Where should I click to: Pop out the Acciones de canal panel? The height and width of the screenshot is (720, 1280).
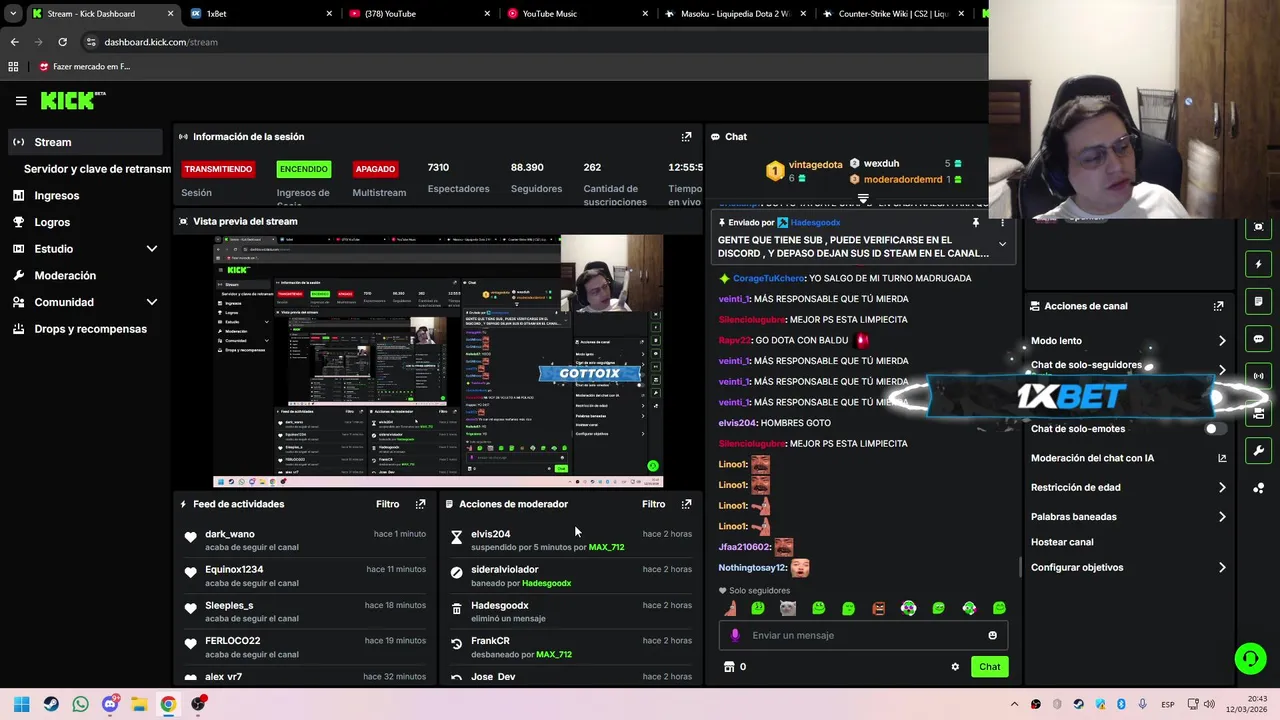(1218, 306)
